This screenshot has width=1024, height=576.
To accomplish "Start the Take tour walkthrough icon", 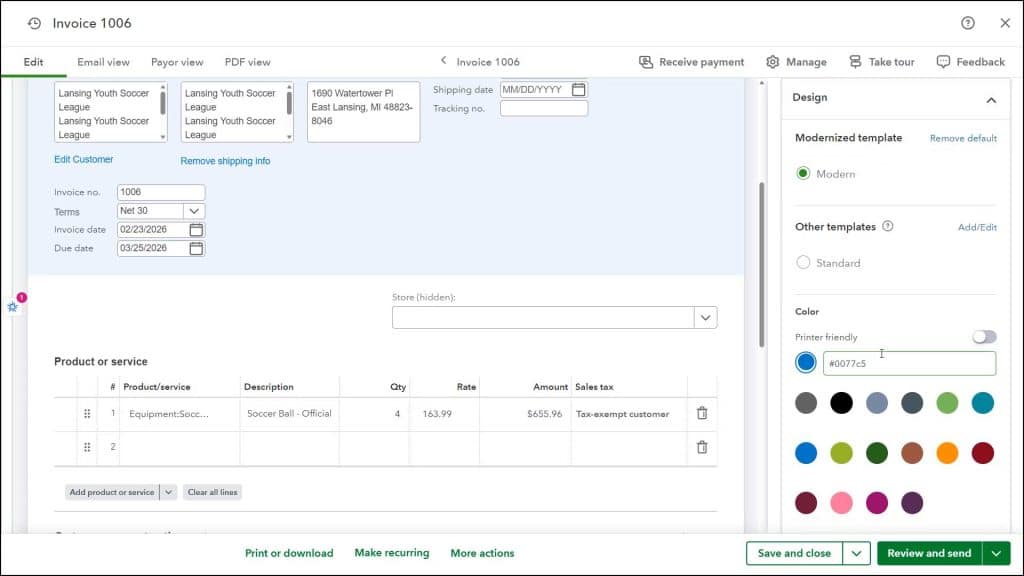I will tap(853, 61).
